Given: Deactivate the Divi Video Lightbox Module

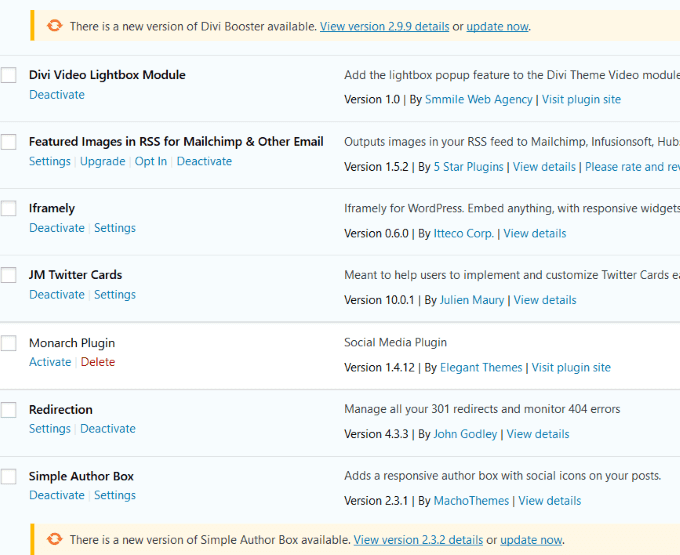Looking at the screenshot, I should [x=57, y=95].
